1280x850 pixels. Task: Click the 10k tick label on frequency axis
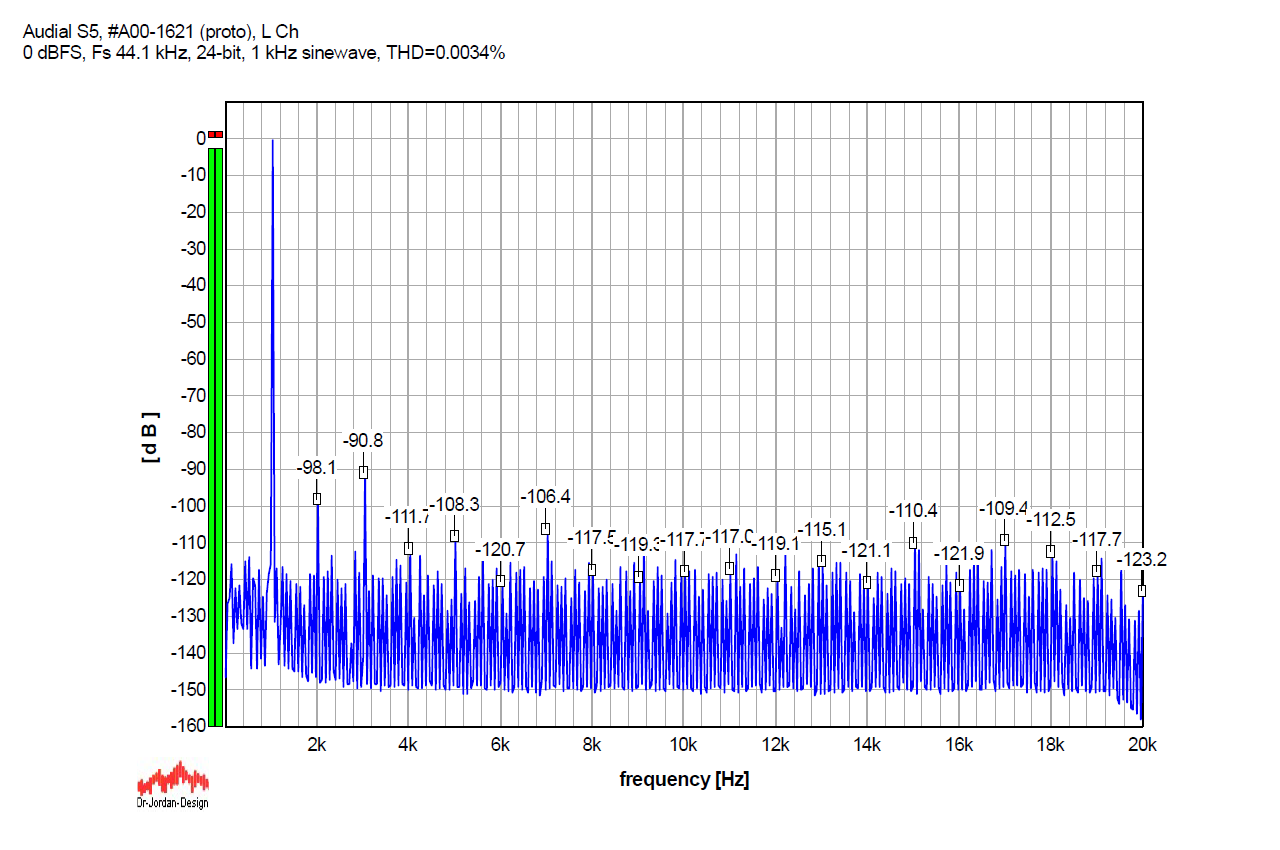coord(684,745)
